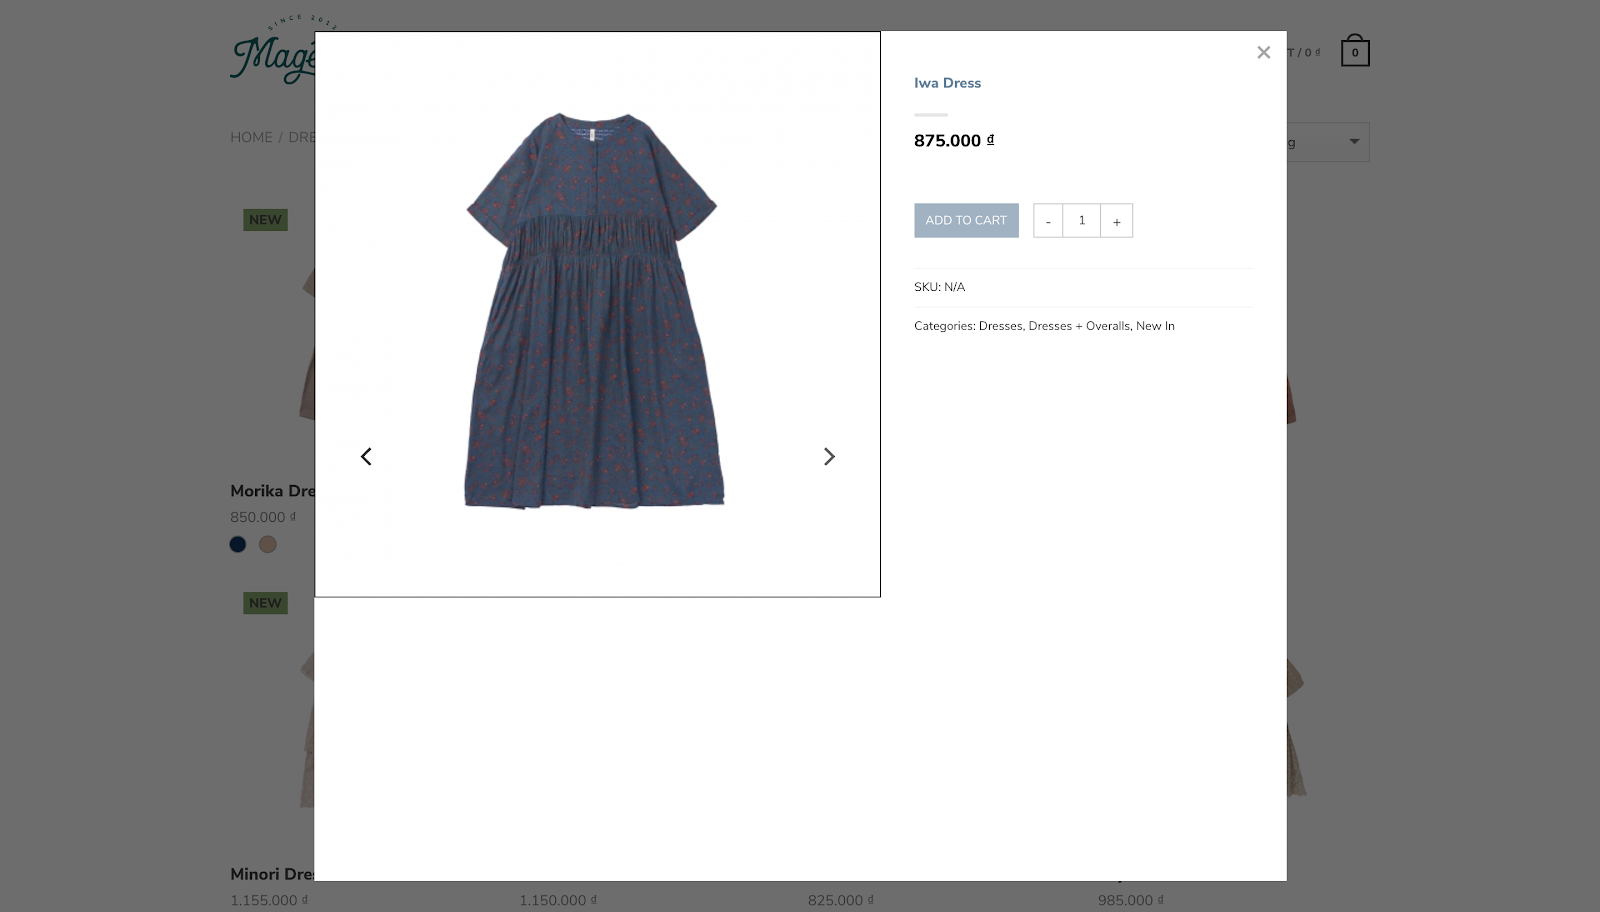
Task: Click the 825.000 ₫ price in background
Action: pos(841,900)
